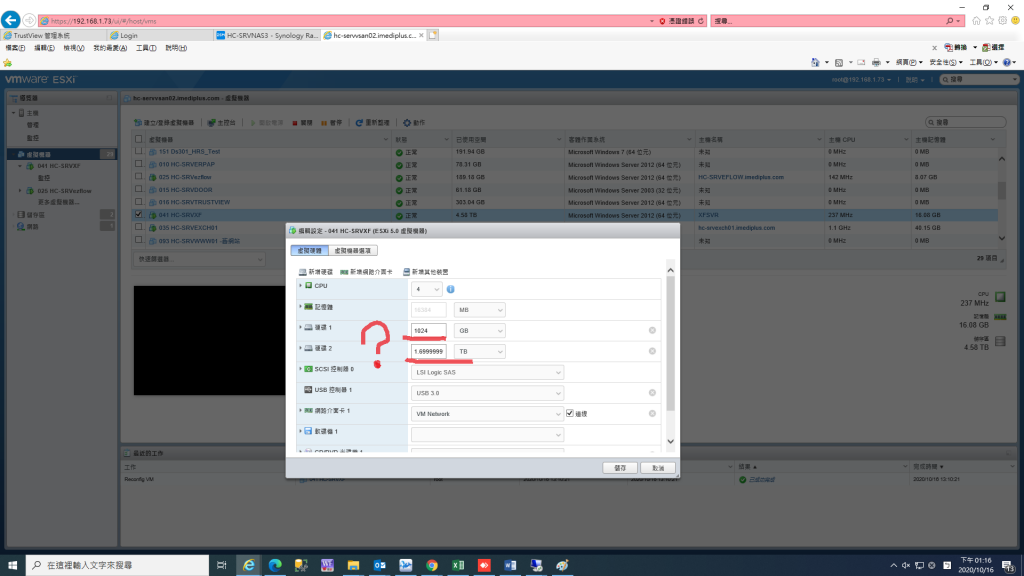This screenshot has height=576, width=1024.
Task: Open Outlook from the taskbar
Action: pyautogui.click(x=379, y=565)
